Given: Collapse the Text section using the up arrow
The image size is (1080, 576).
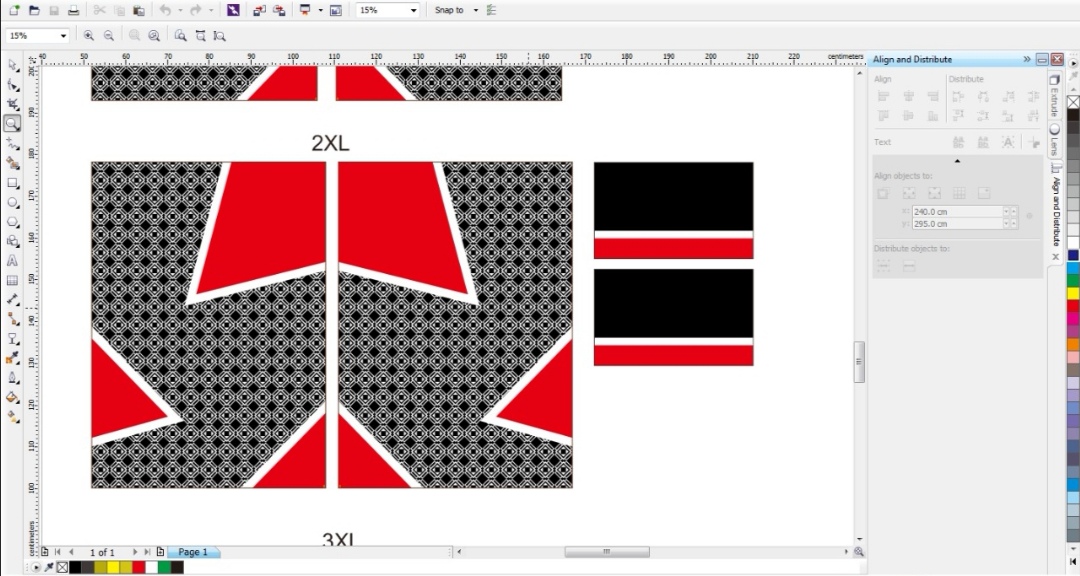Looking at the screenshot, I should click(957, 160).
